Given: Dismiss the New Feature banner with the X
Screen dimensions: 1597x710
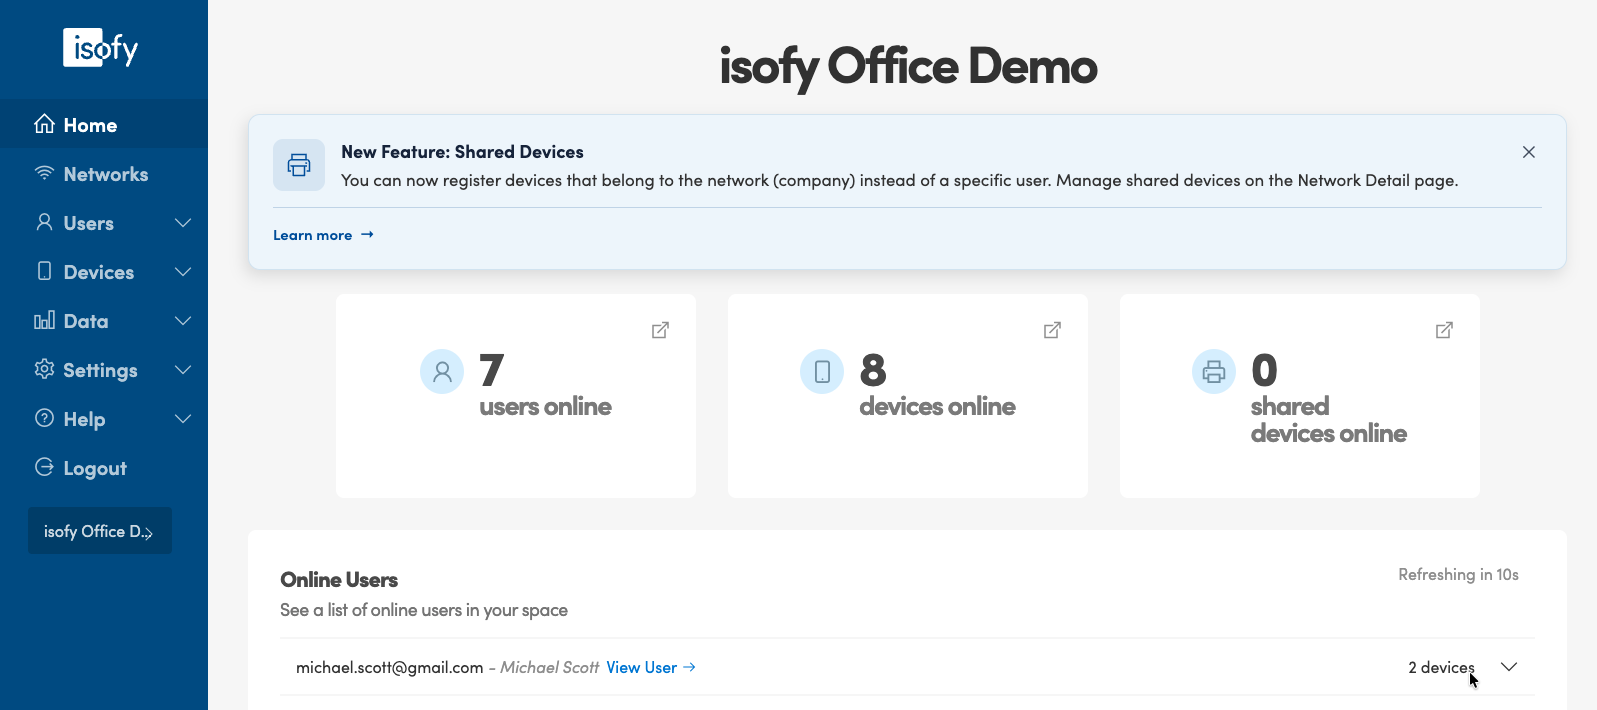Looking at the screenshot, I should click(1529, 152).
